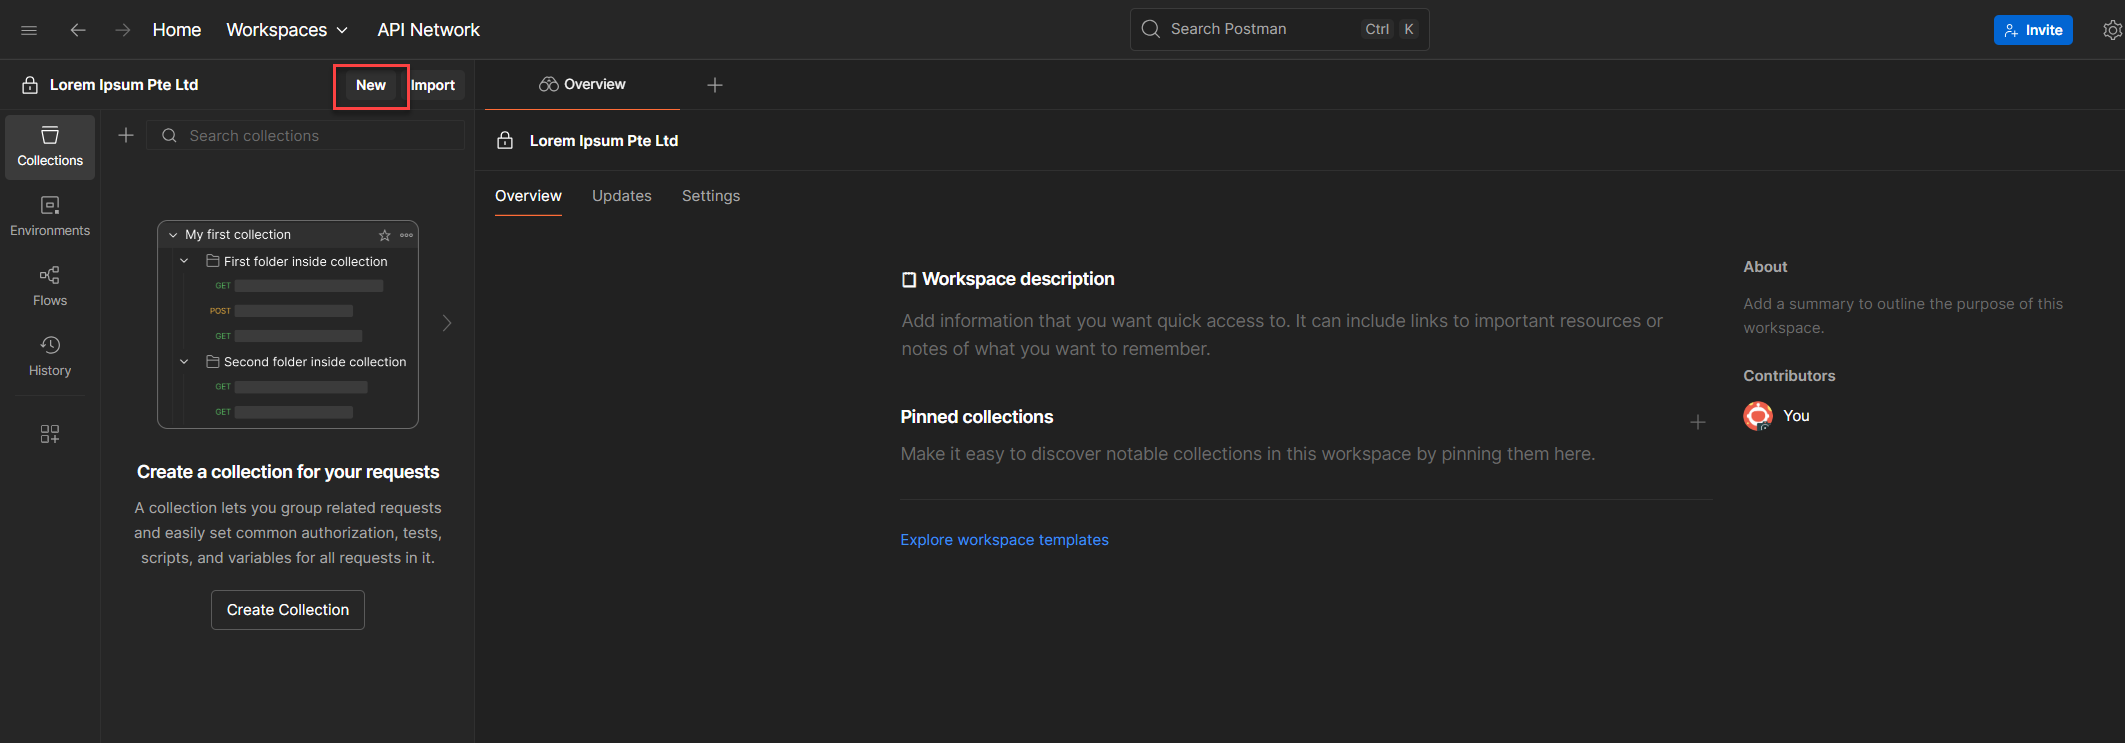Click the Pinned collections heading
Viewport: 2125px width, 743px height.
[x=977, y=417]
